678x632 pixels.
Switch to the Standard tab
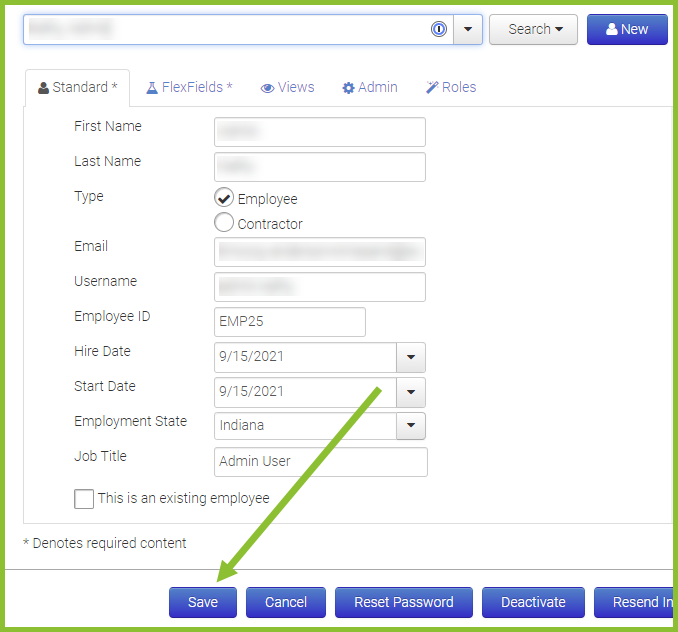77,88
